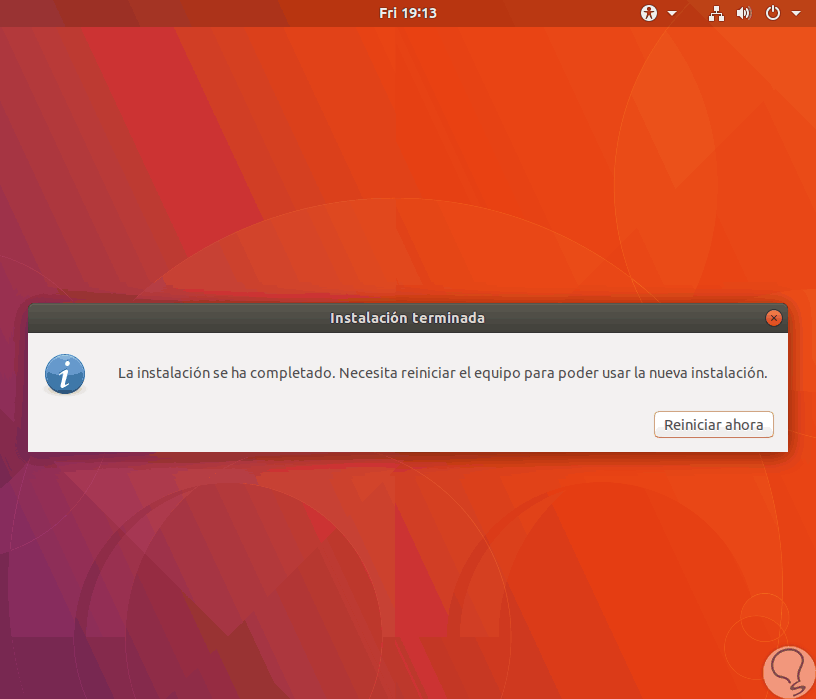Select the Necesita reiniciar el equipo sentence

click(553, 373)
